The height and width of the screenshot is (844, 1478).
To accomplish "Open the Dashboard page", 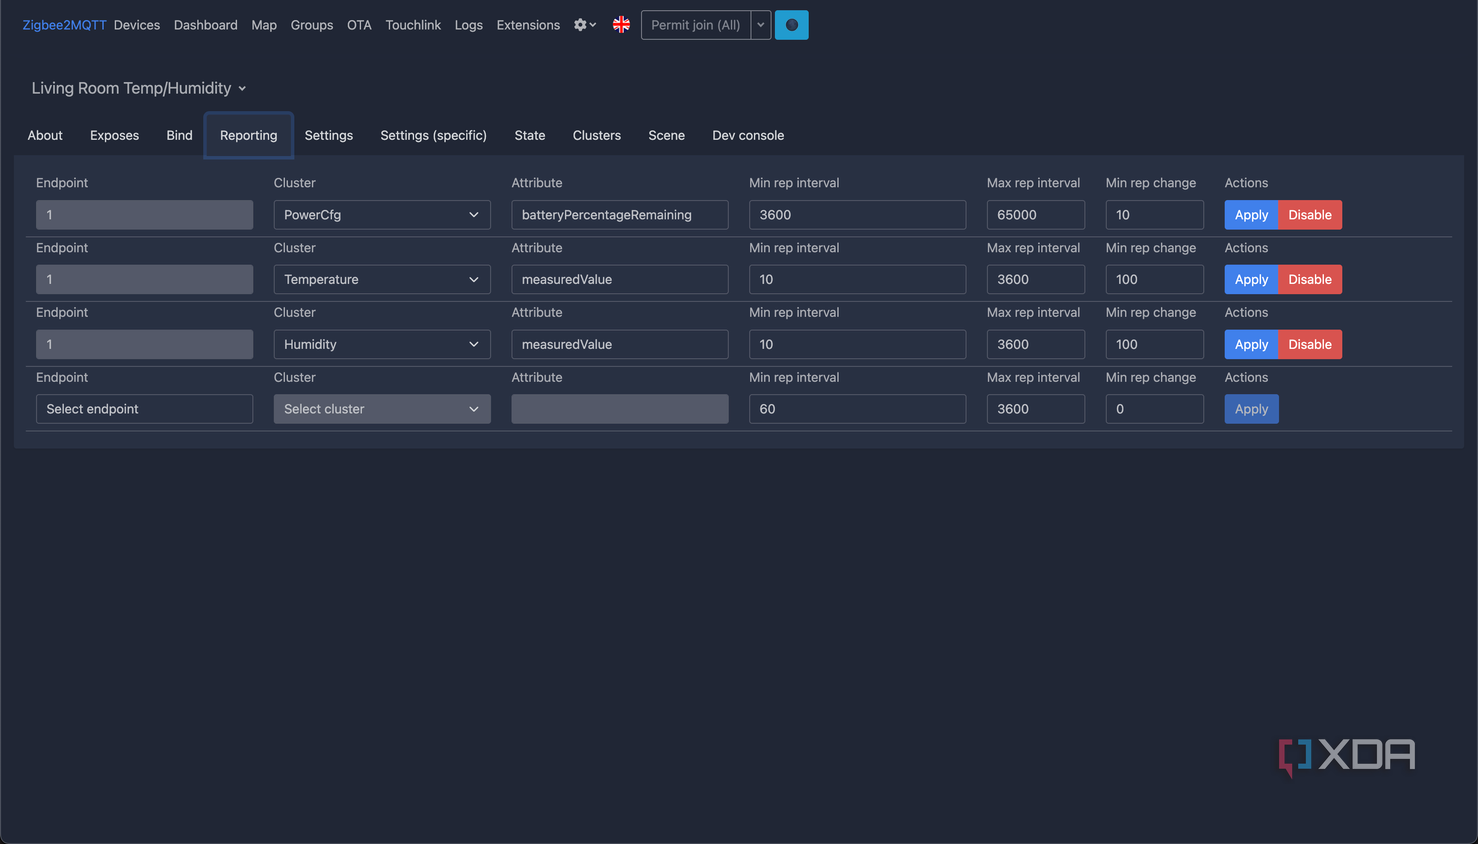I will point(206,25).
